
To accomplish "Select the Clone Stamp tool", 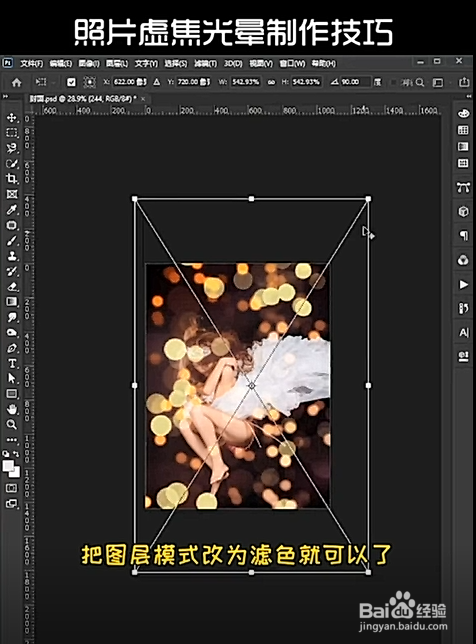I will [x=11, y=255].
